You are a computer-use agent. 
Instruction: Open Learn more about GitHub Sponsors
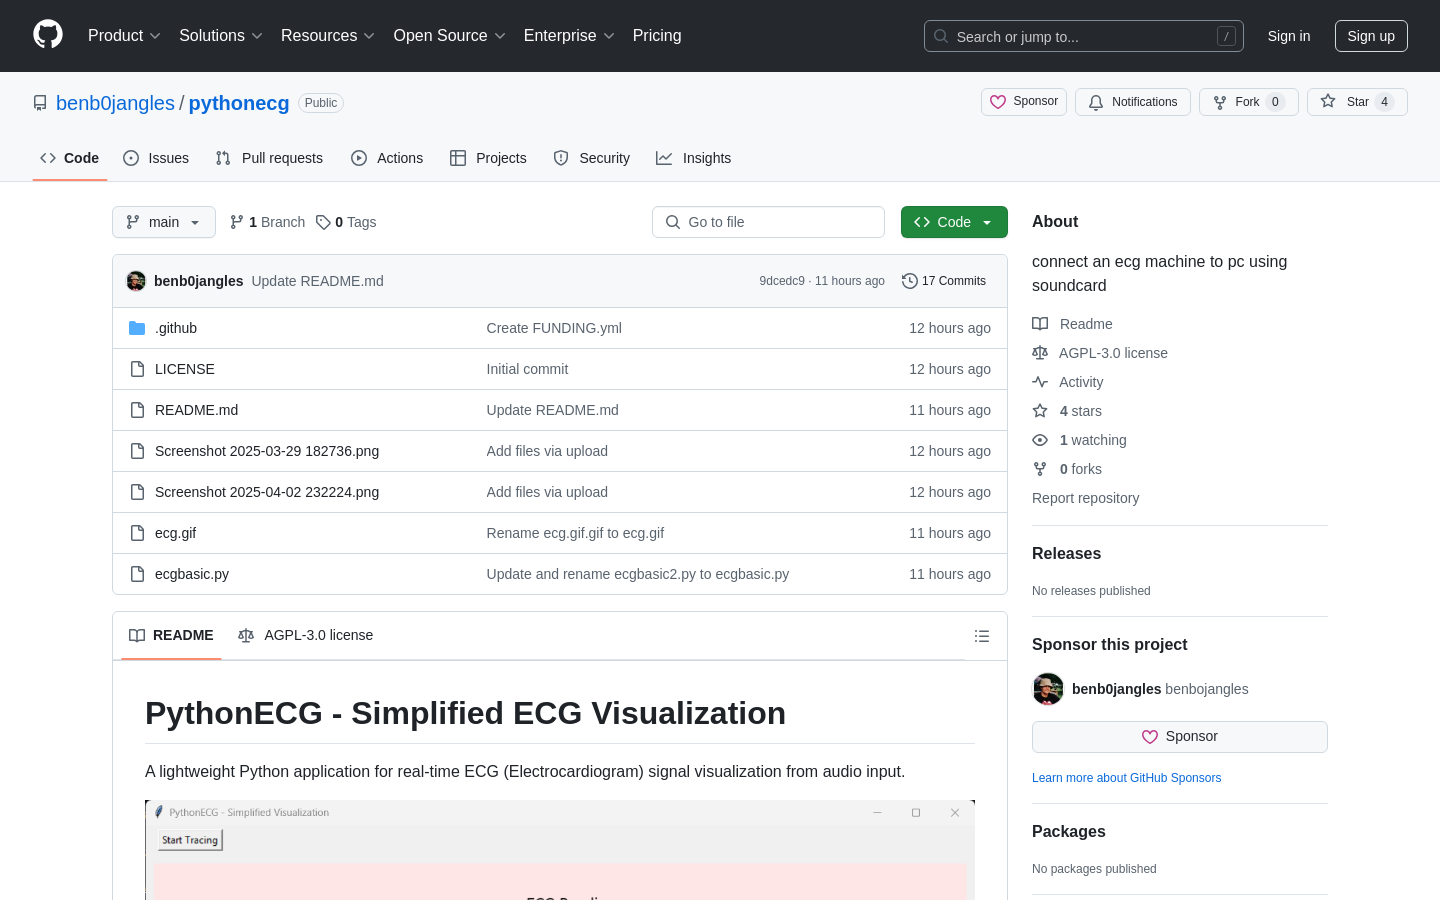coord(1126,778)
